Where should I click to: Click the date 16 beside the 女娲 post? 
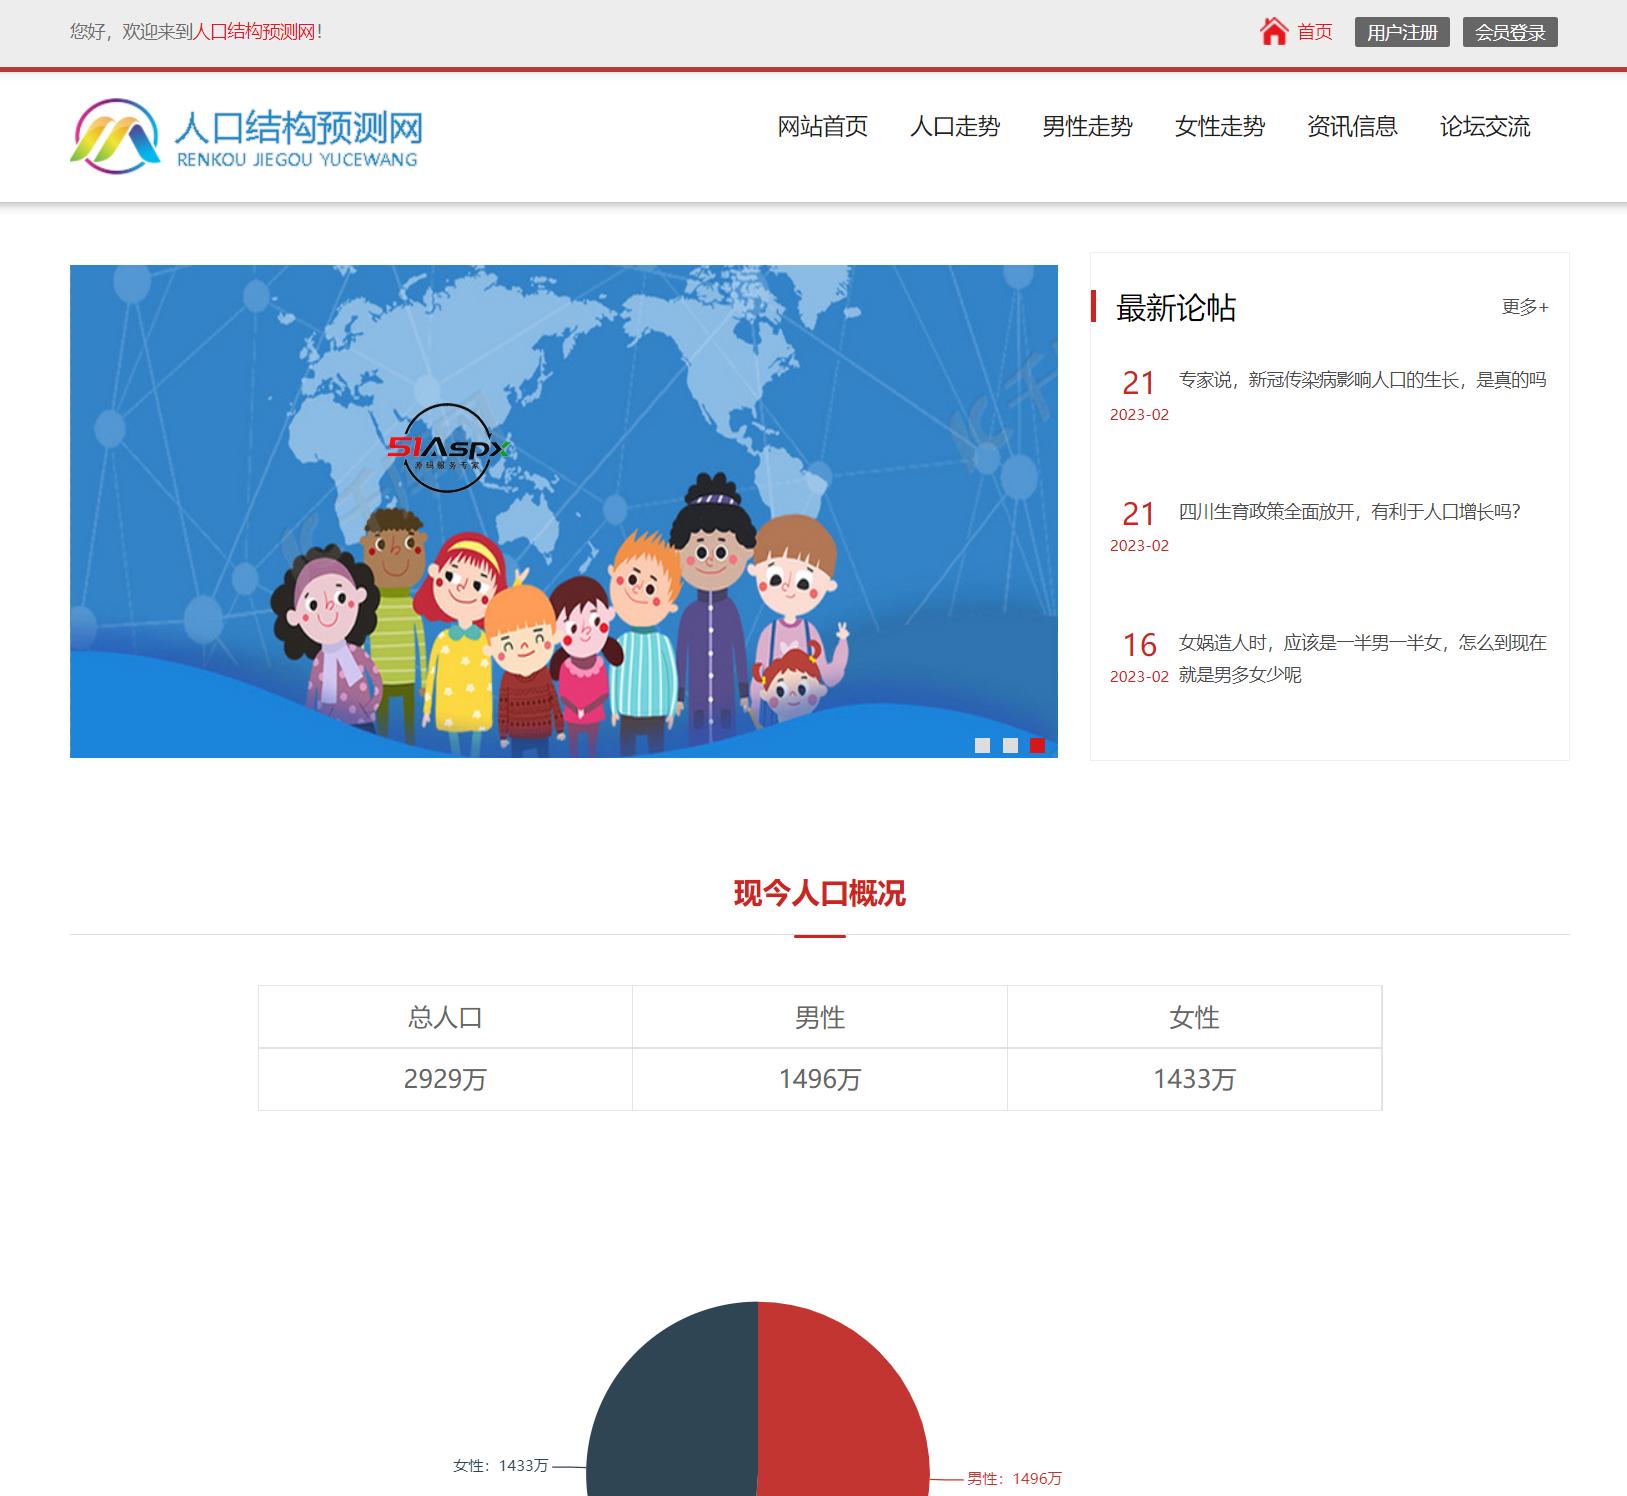[x=1139, y=645]
